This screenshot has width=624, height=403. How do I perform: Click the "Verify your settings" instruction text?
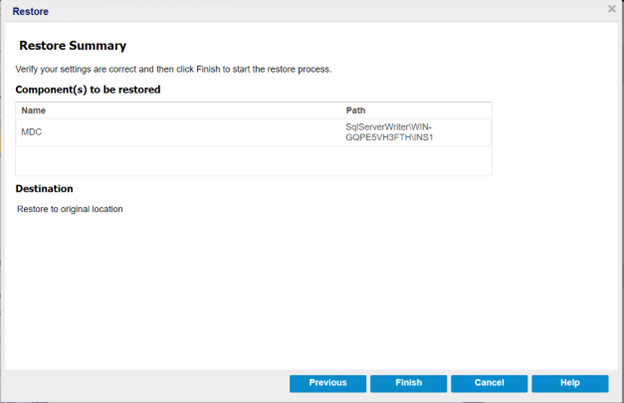click(x=173, y=69)
